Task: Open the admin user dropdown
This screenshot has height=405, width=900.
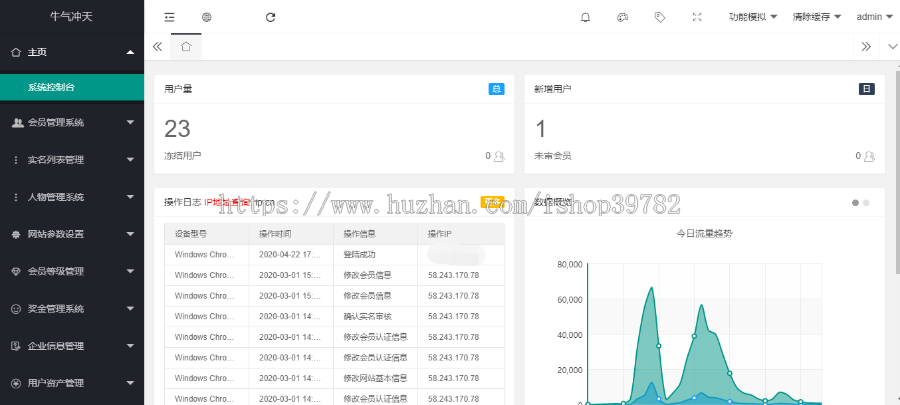Action: (x=873, y=17)
